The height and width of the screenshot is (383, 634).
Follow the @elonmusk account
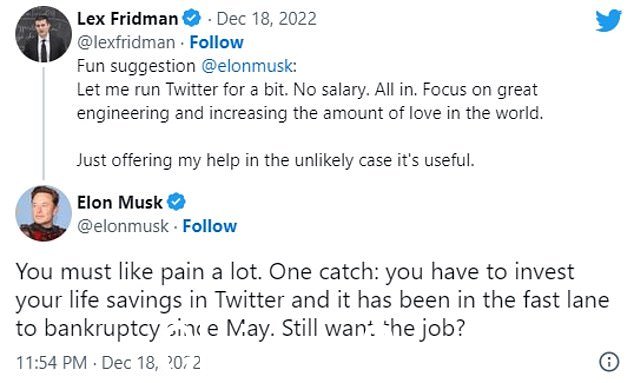210,226
